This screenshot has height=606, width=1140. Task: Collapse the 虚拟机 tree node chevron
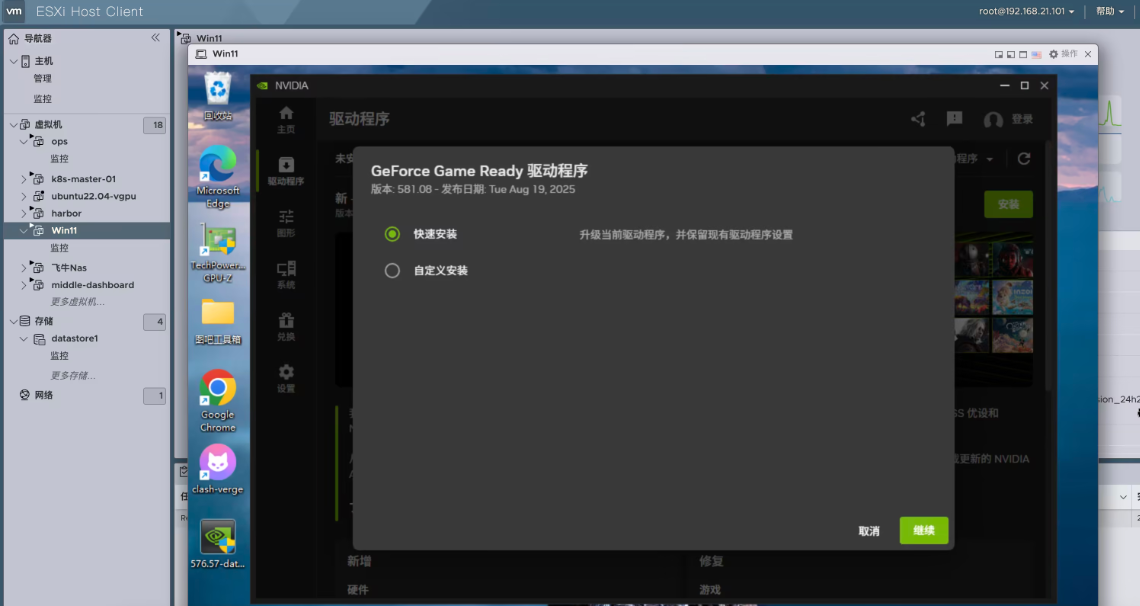pyautogui.click(x=13, y=124)
